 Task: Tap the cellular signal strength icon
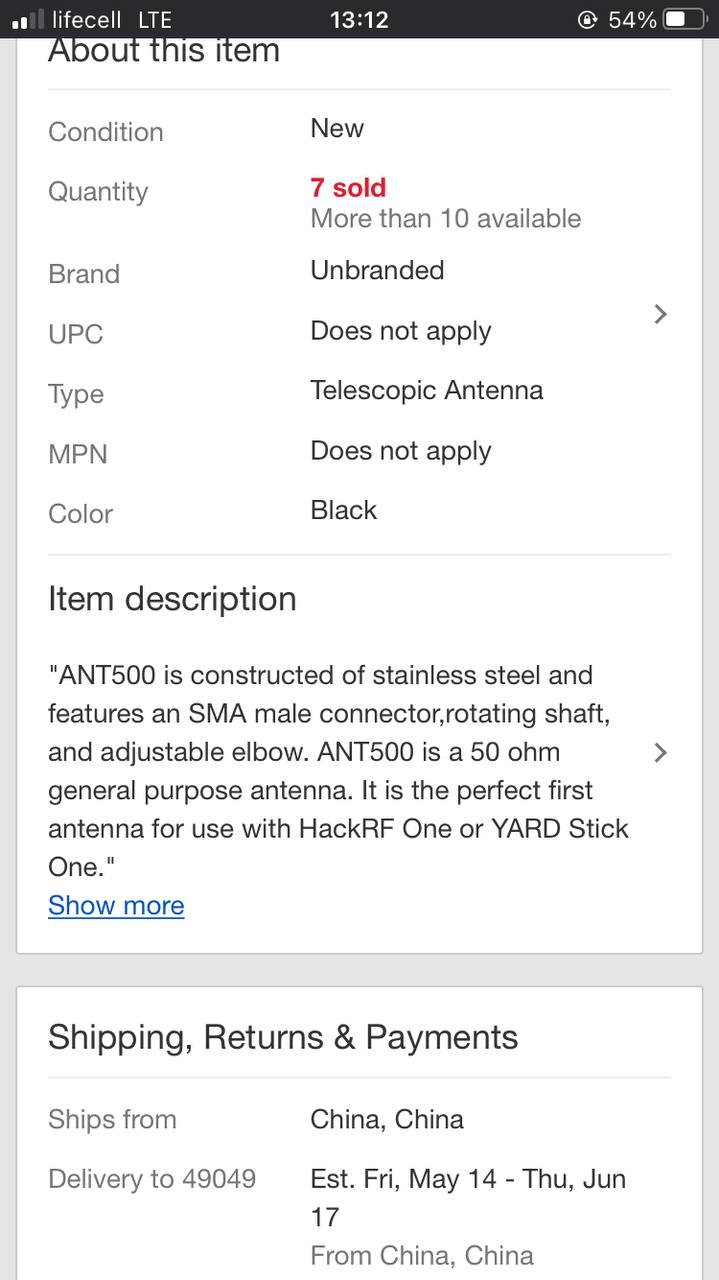click(x=29, y=20)
